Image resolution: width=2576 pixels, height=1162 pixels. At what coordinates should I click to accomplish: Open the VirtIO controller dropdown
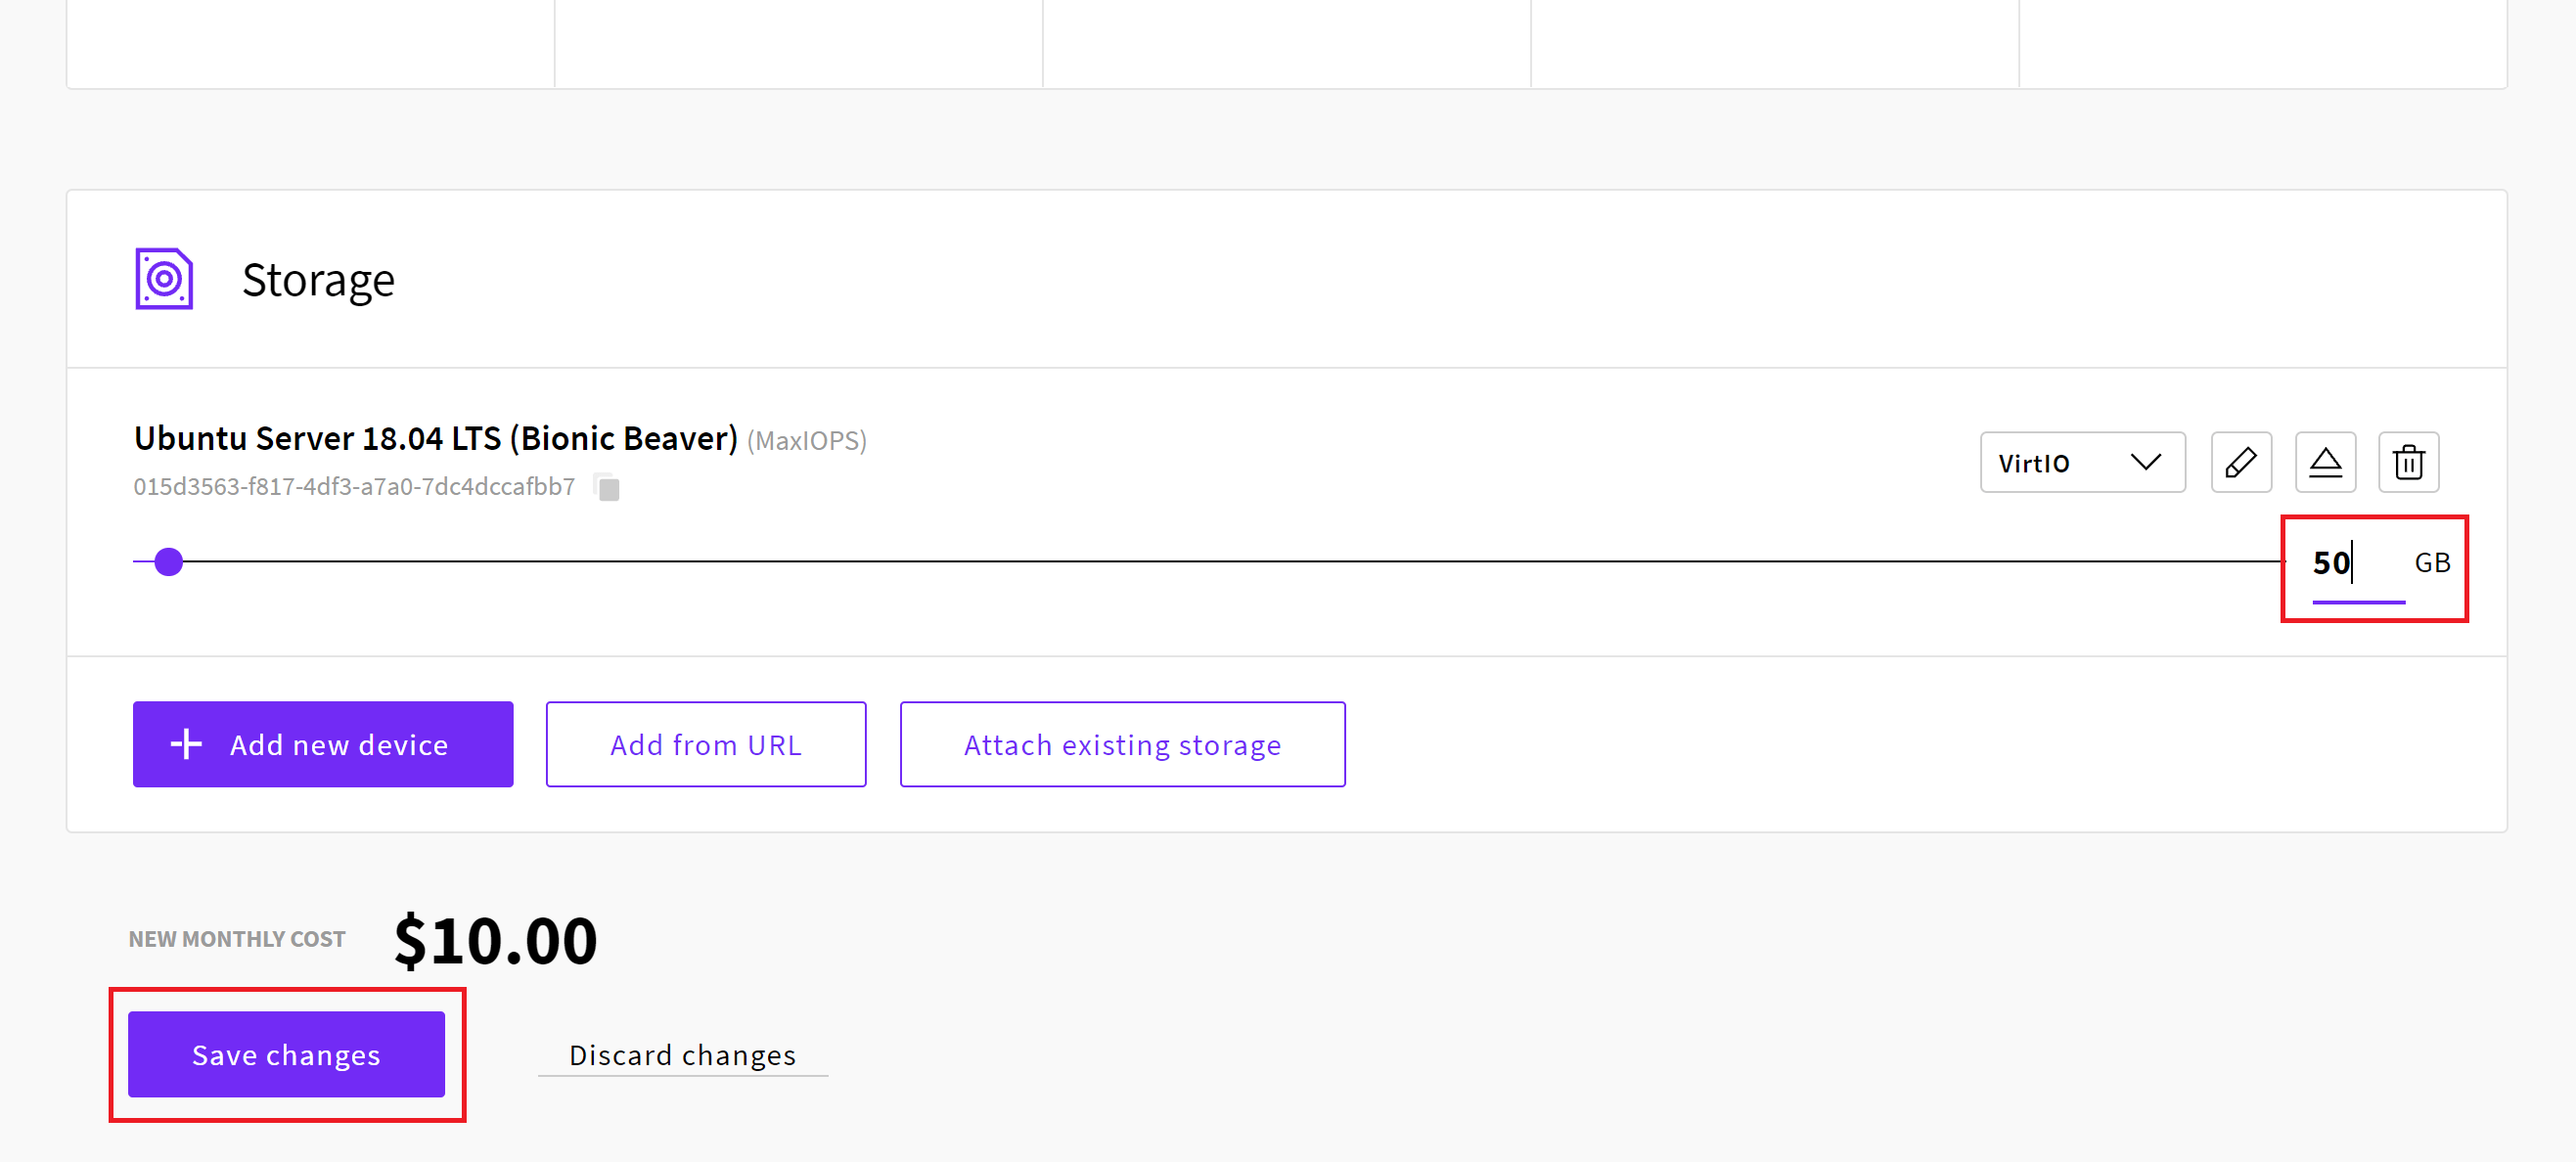click(2082, 462)
